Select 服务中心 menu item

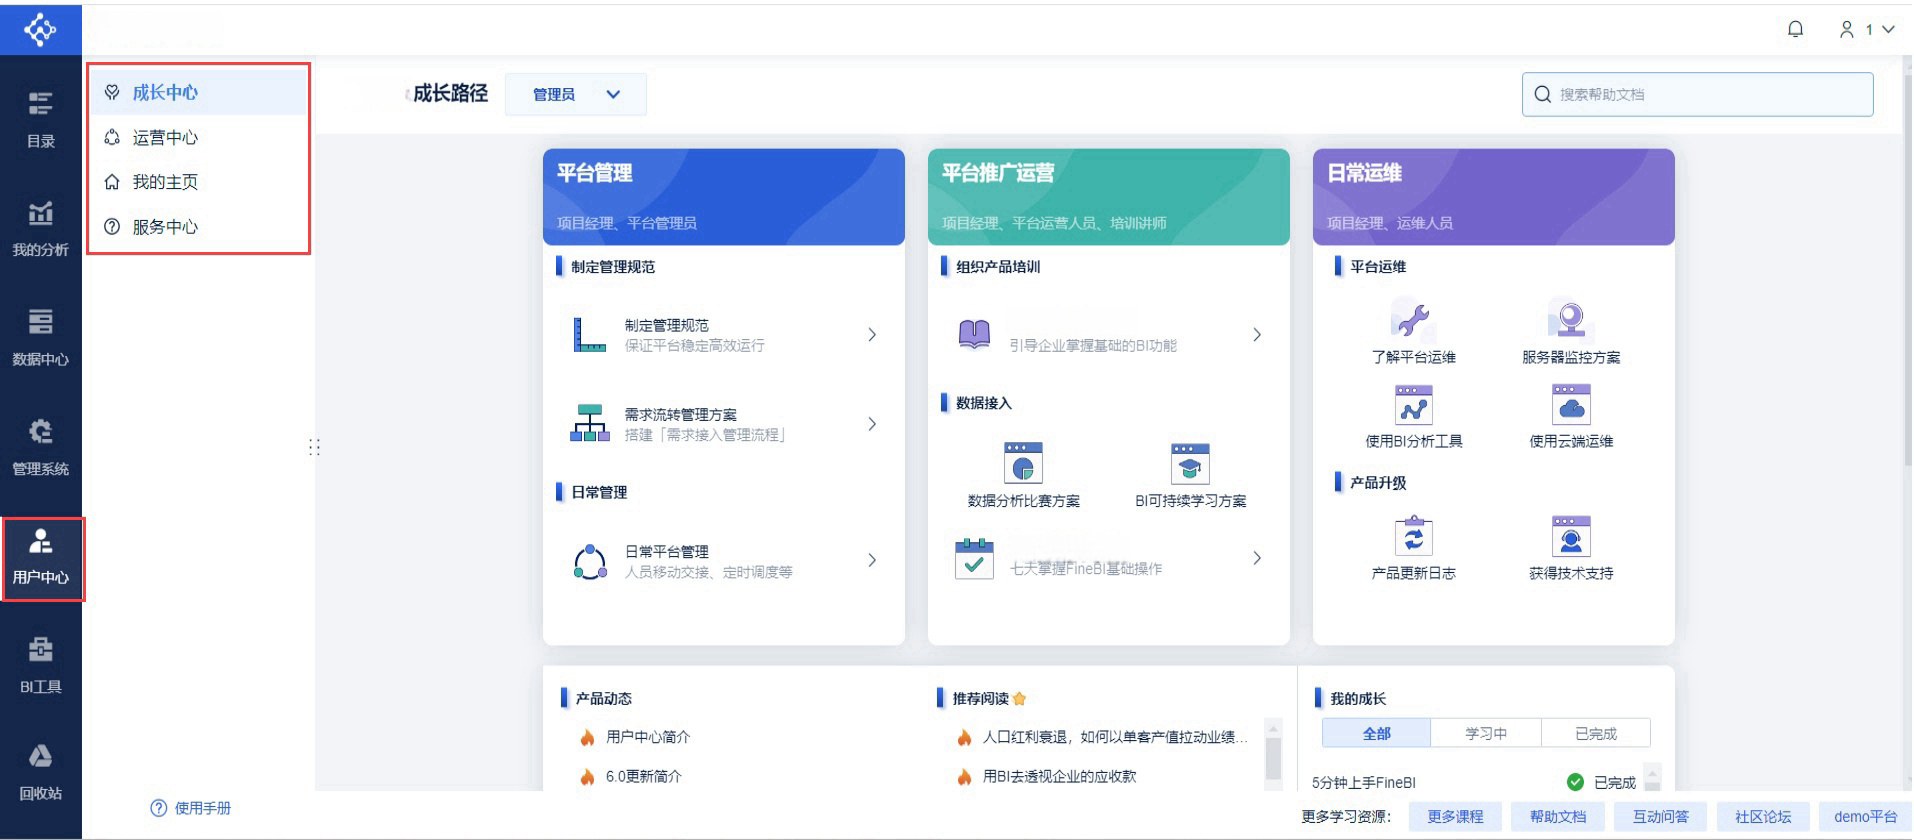pos(199,227)
